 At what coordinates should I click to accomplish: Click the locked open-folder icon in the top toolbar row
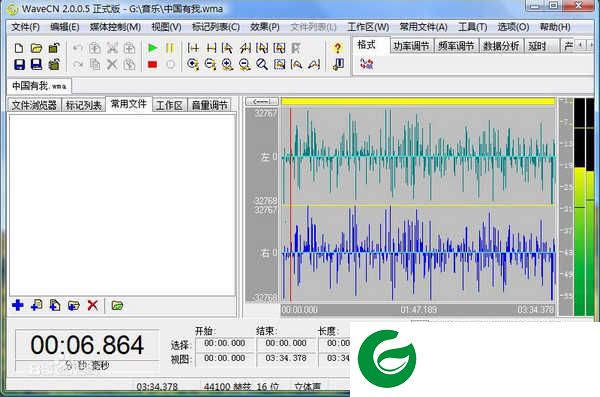[54, 48]
